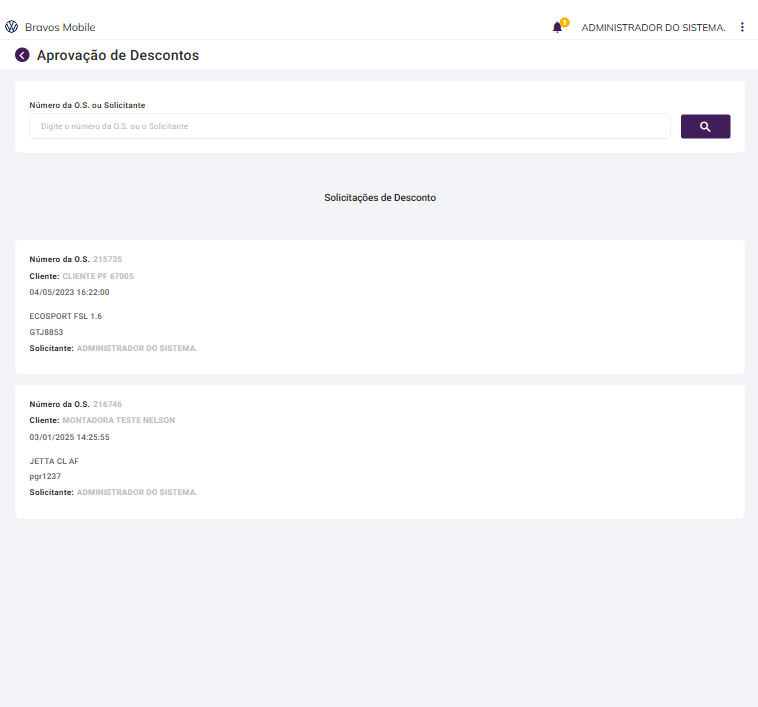Focus the O.S. number search field

click(x=349, y=126)
